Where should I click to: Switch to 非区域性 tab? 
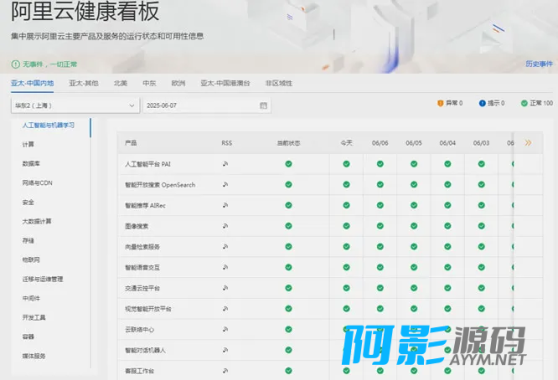[279, 83]
